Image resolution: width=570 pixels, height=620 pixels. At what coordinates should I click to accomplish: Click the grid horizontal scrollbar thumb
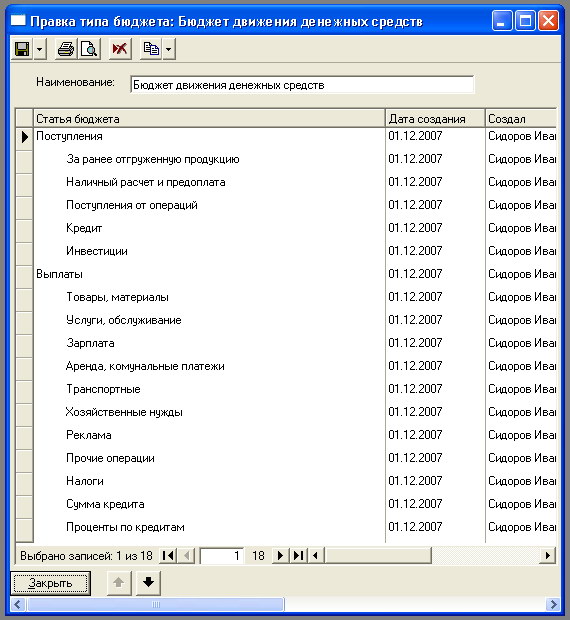tap(377, 556)
